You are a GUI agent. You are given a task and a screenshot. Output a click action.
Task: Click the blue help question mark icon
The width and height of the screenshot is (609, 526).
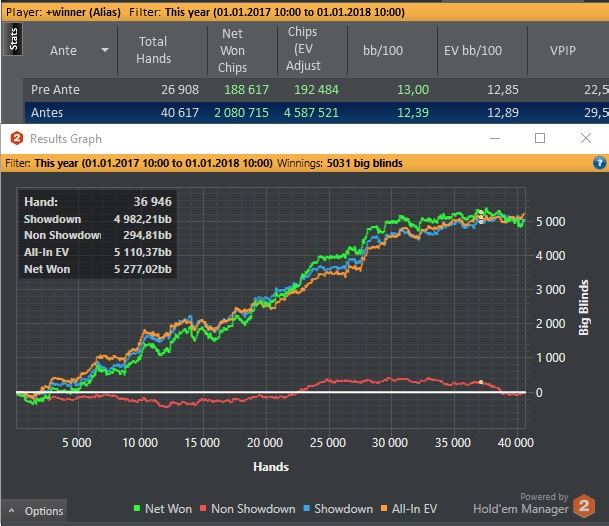598,162
